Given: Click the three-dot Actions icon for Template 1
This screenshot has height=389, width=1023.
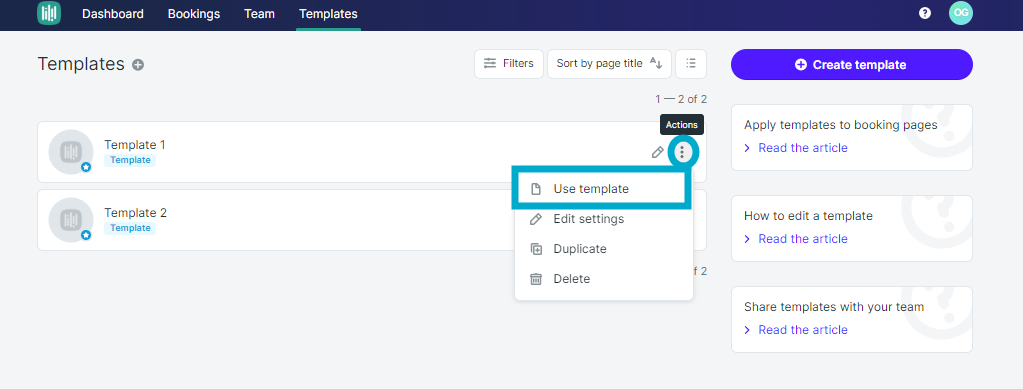Looking at the screenshot, I should 682,153.
